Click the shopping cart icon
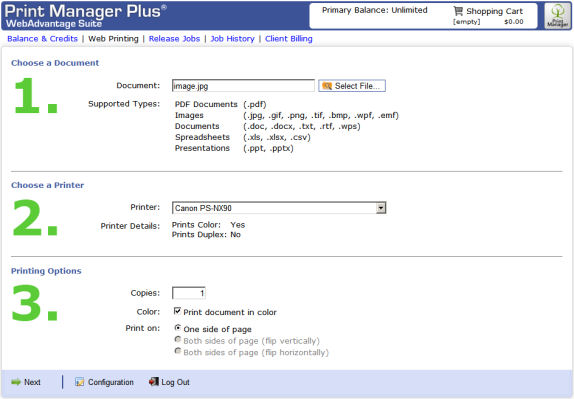574x399 pixels. (458, 11)
